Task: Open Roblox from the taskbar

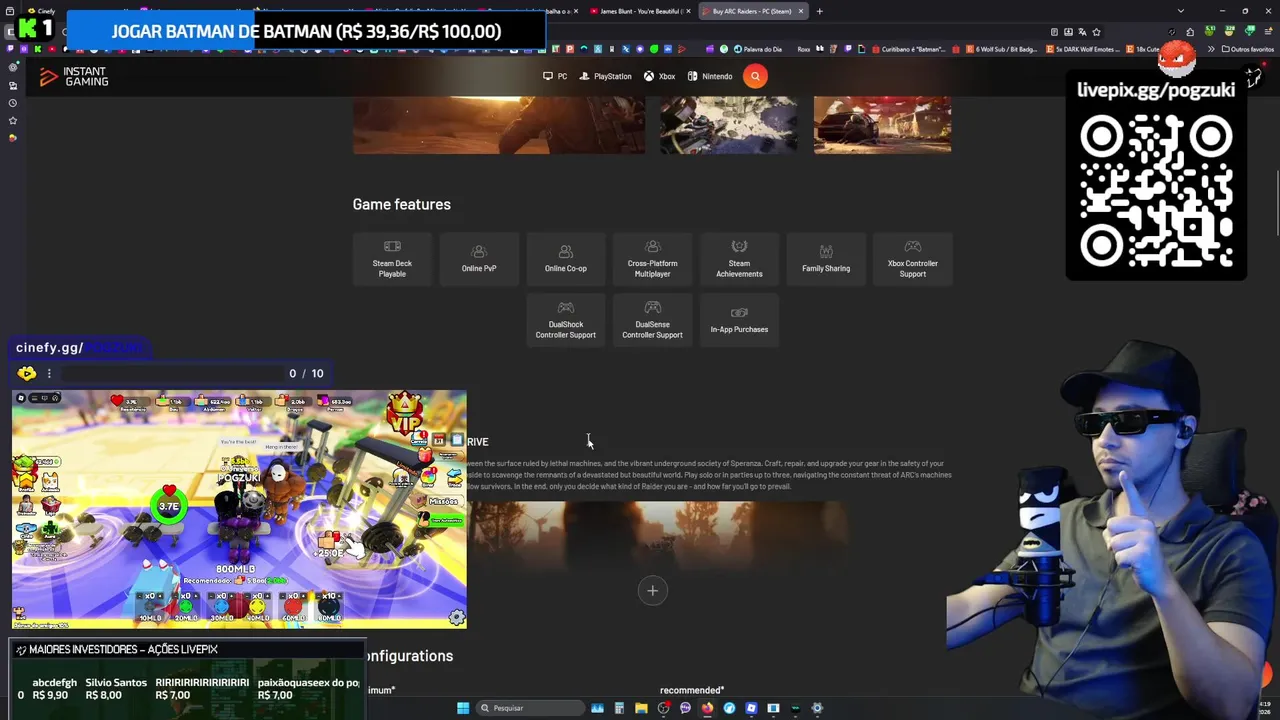Action: [x=751, y=708]
